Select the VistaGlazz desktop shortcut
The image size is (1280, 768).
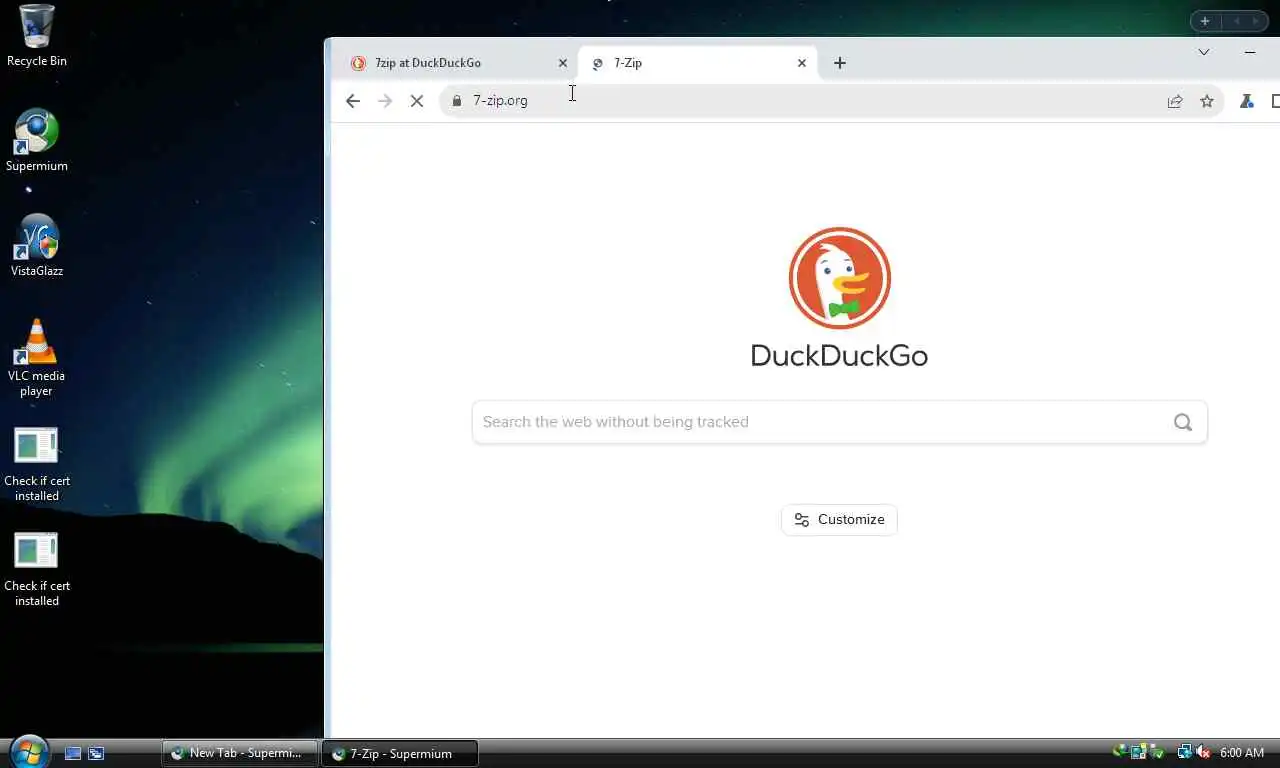click(37, 245)
